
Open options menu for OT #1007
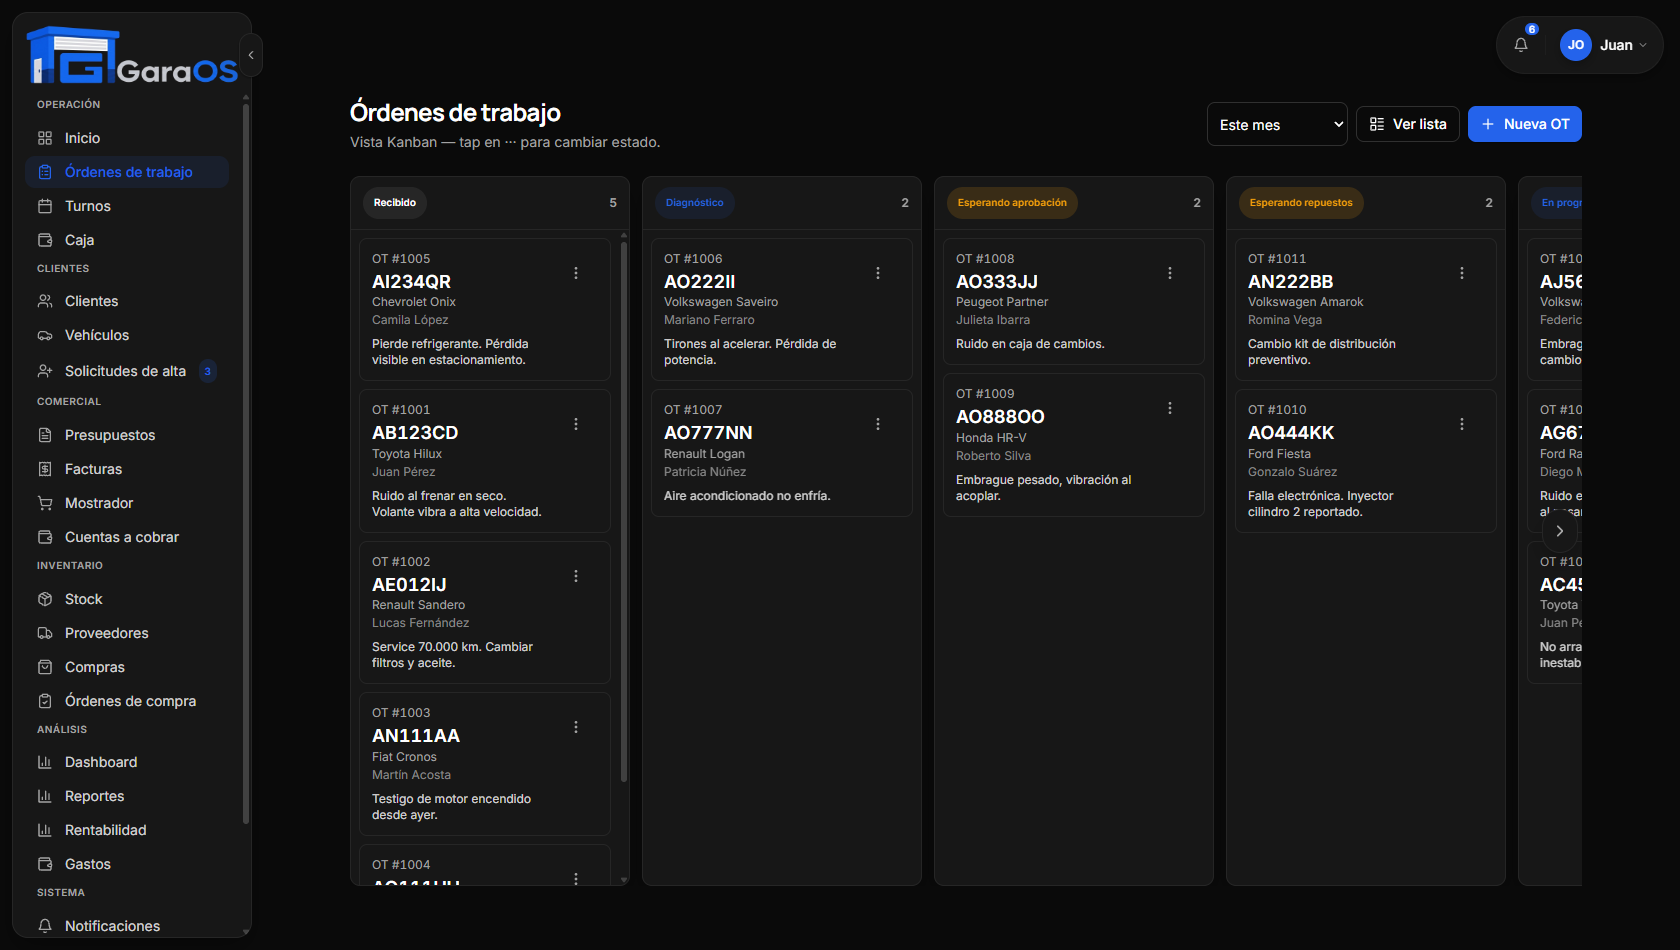click(878, 424)
